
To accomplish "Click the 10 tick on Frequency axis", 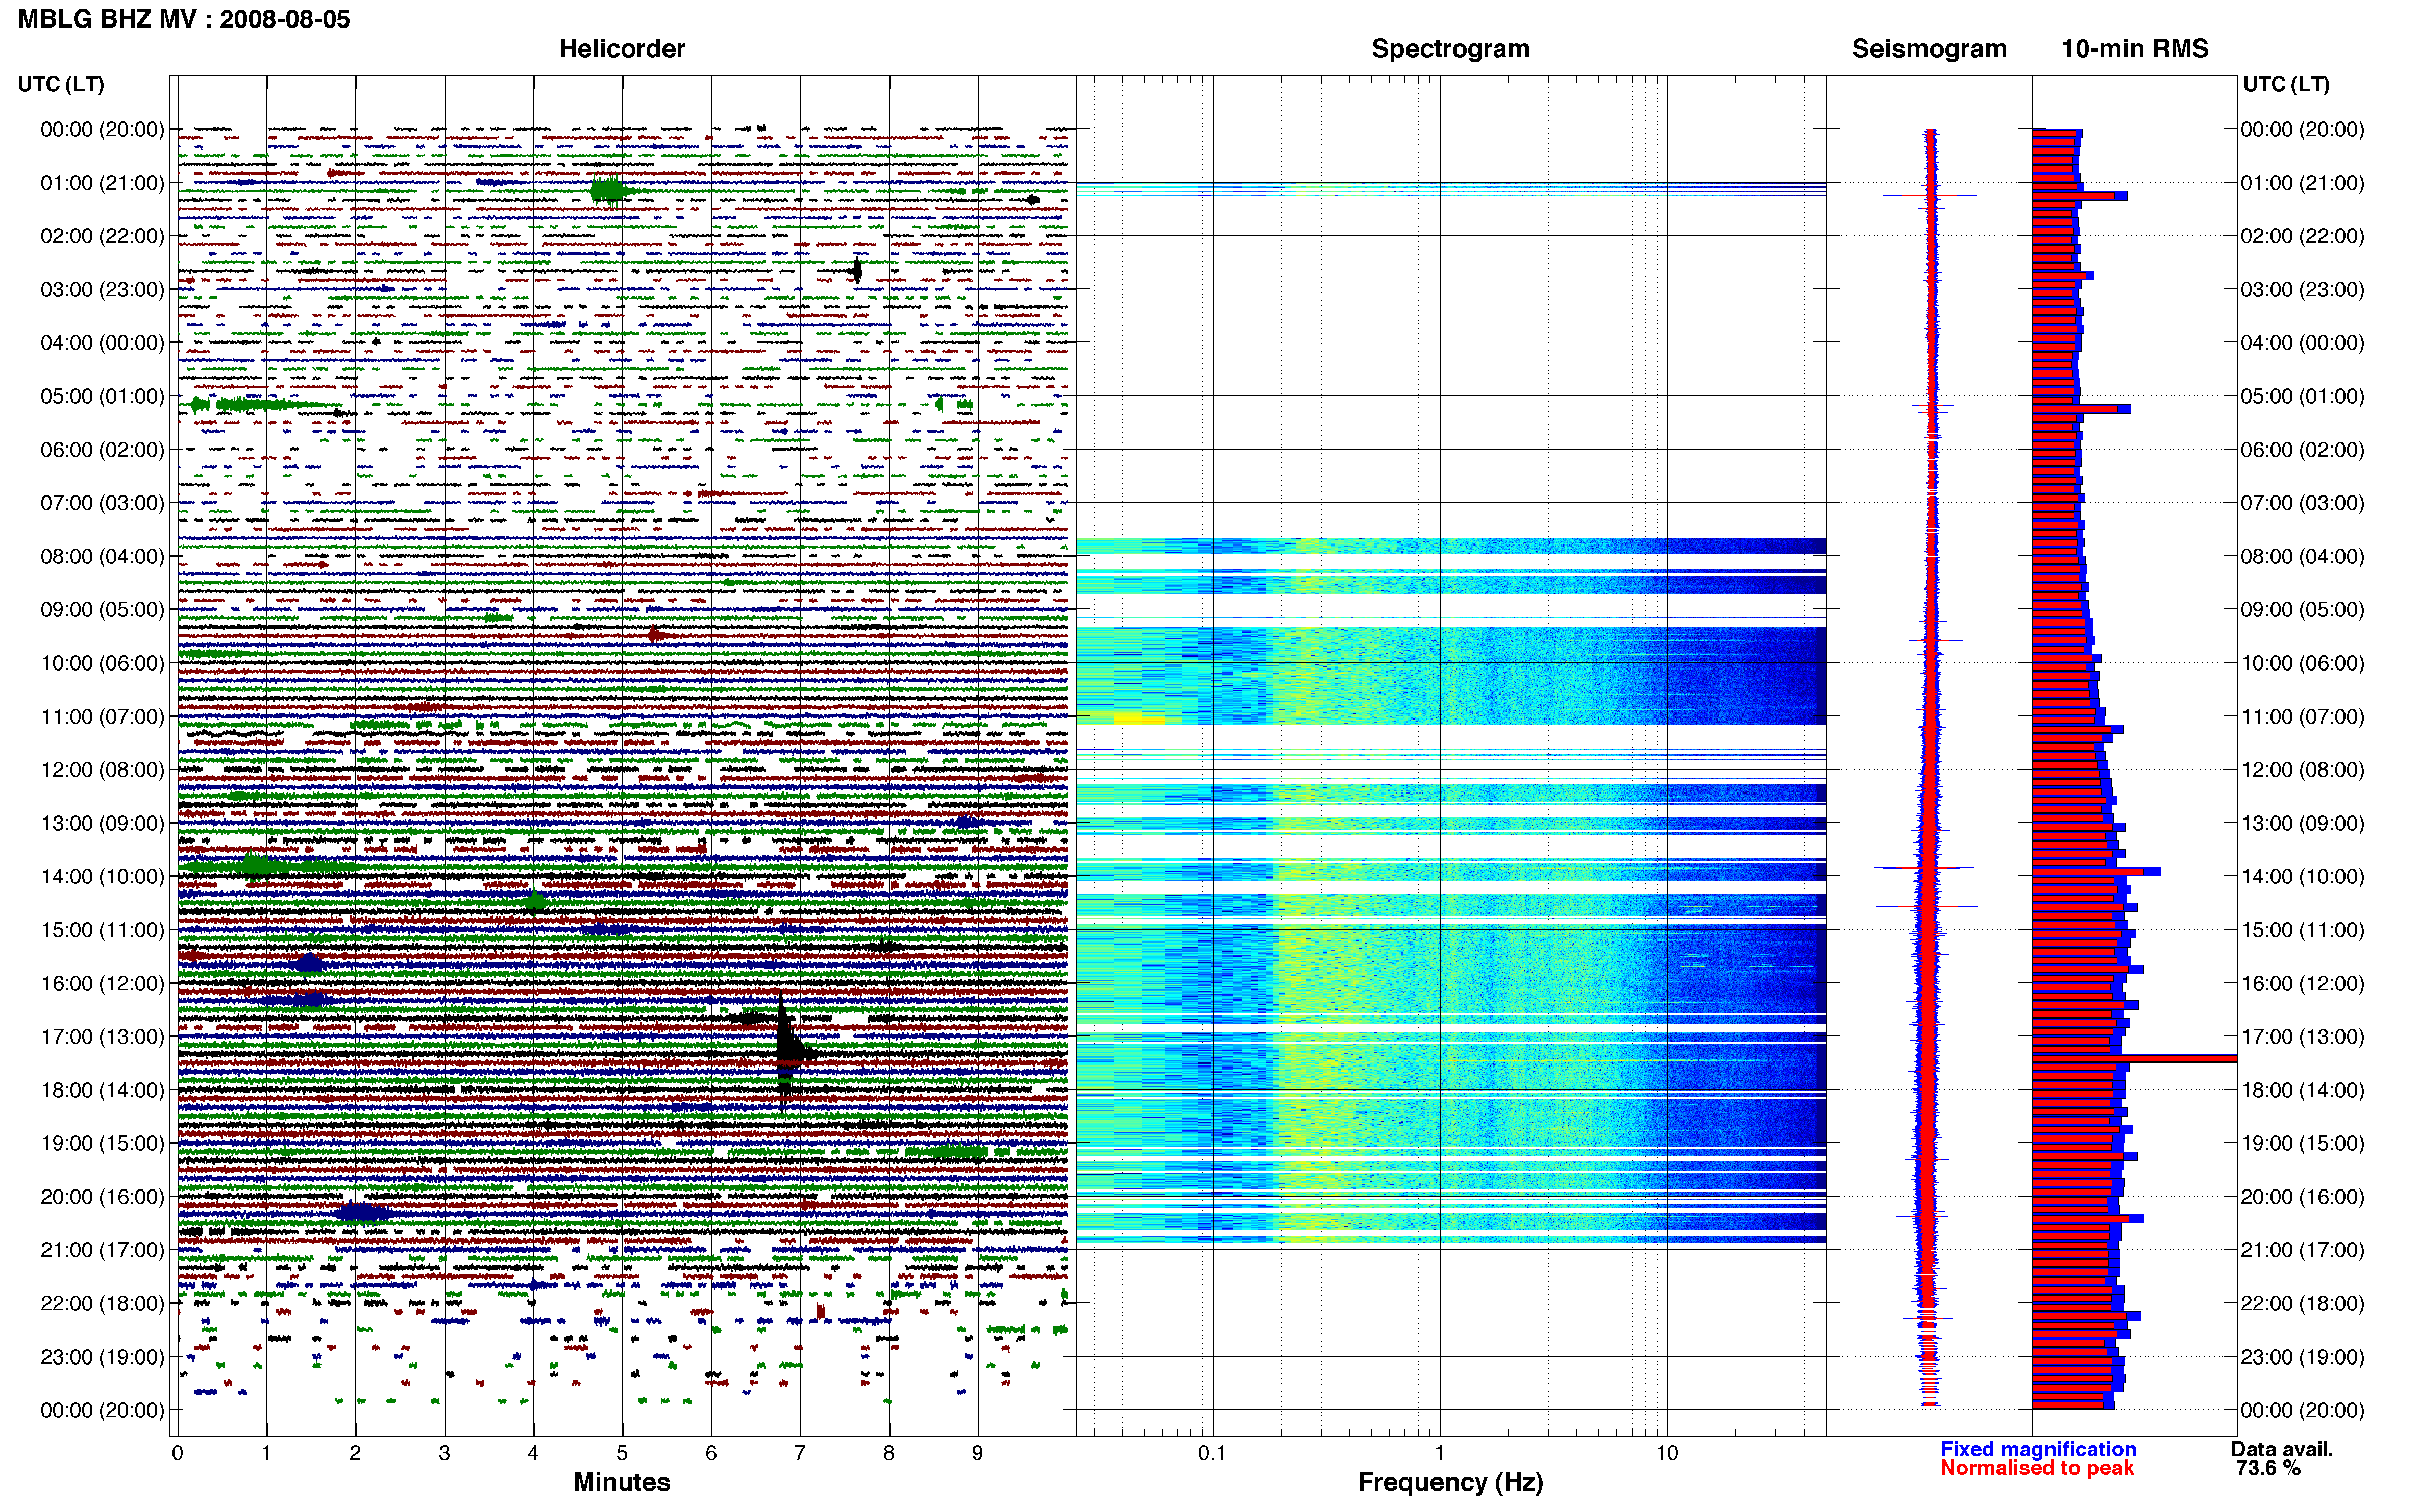I will 1666,1453.
